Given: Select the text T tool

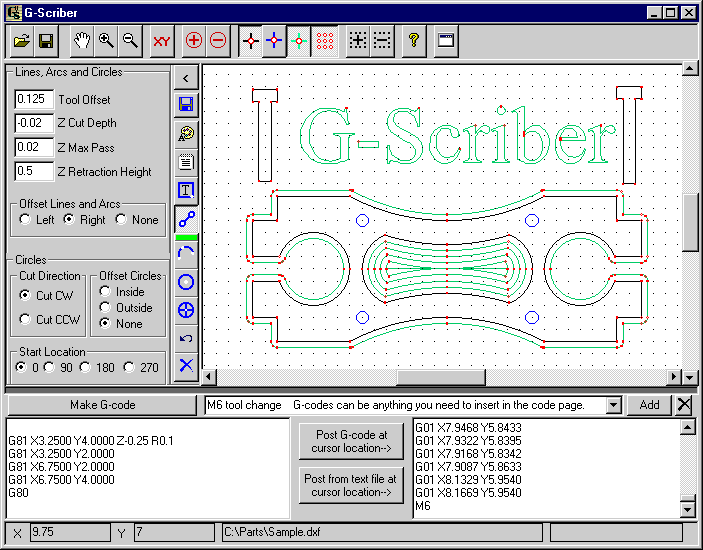Looking at the screenshot, I should [x=186, y=191].
